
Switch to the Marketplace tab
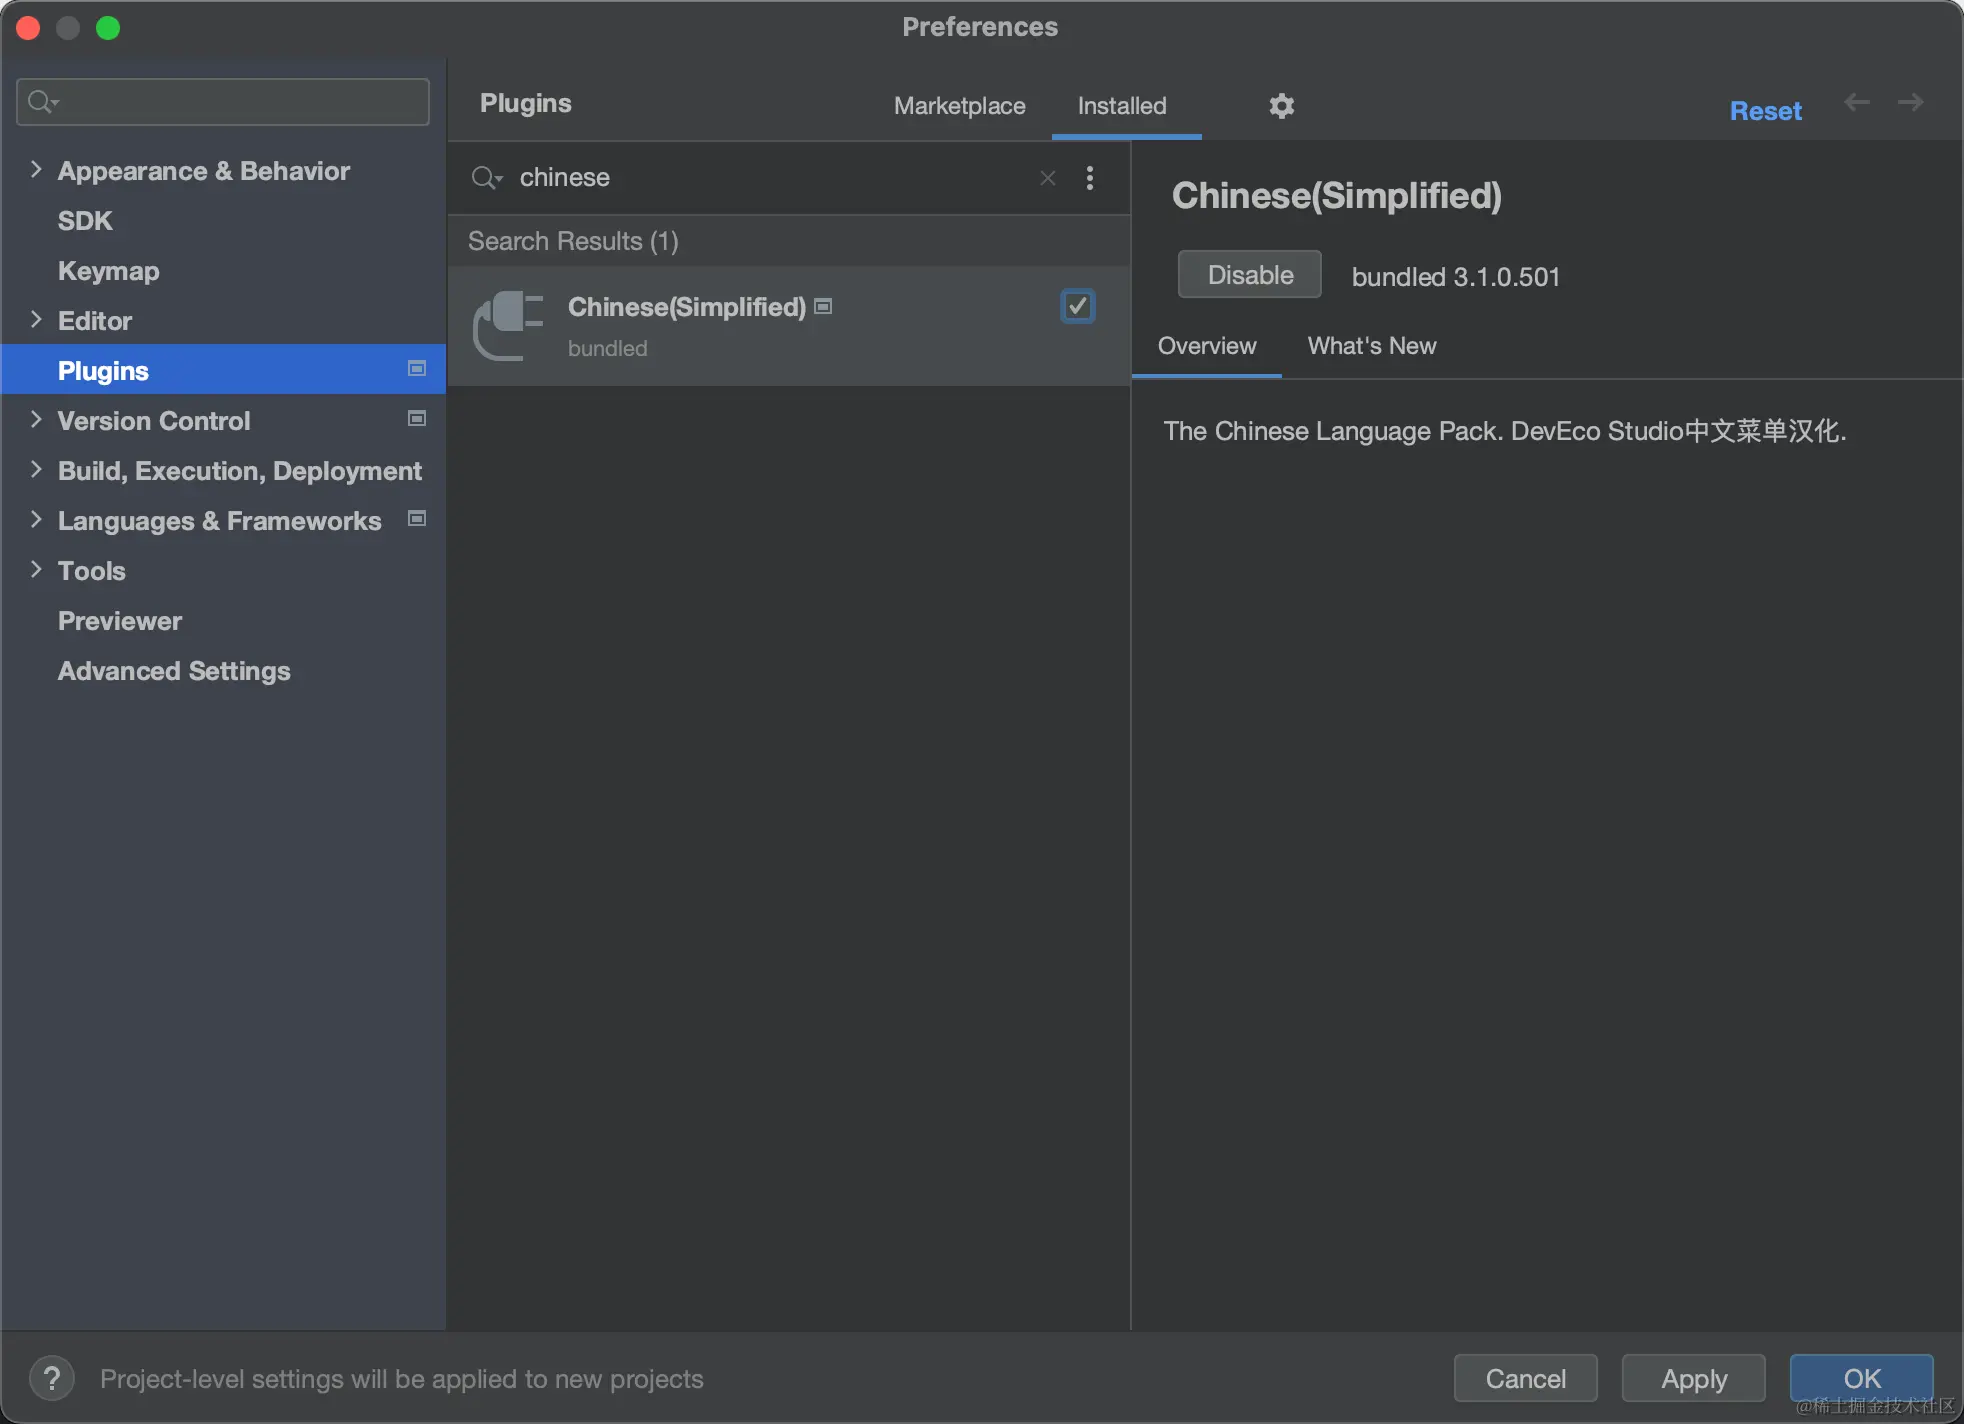tap(959, 106)
